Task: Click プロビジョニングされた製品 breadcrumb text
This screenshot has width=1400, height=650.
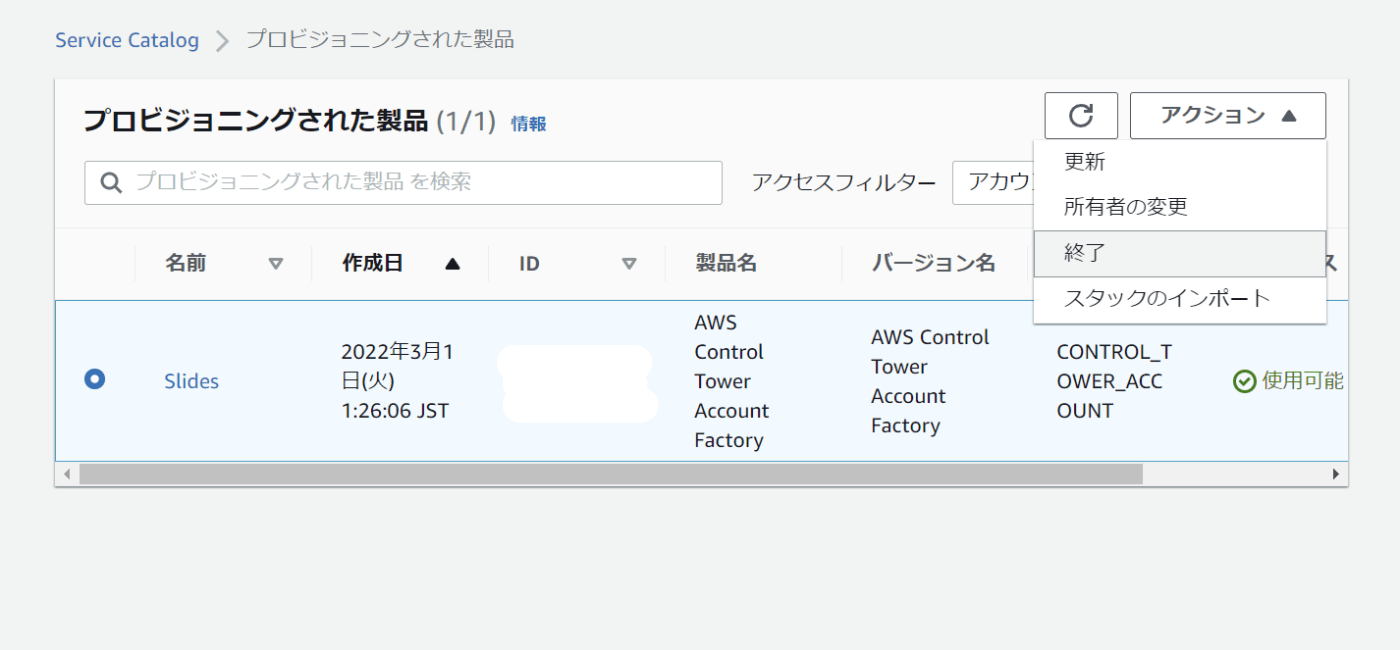Action: click(x=380, y=40)
